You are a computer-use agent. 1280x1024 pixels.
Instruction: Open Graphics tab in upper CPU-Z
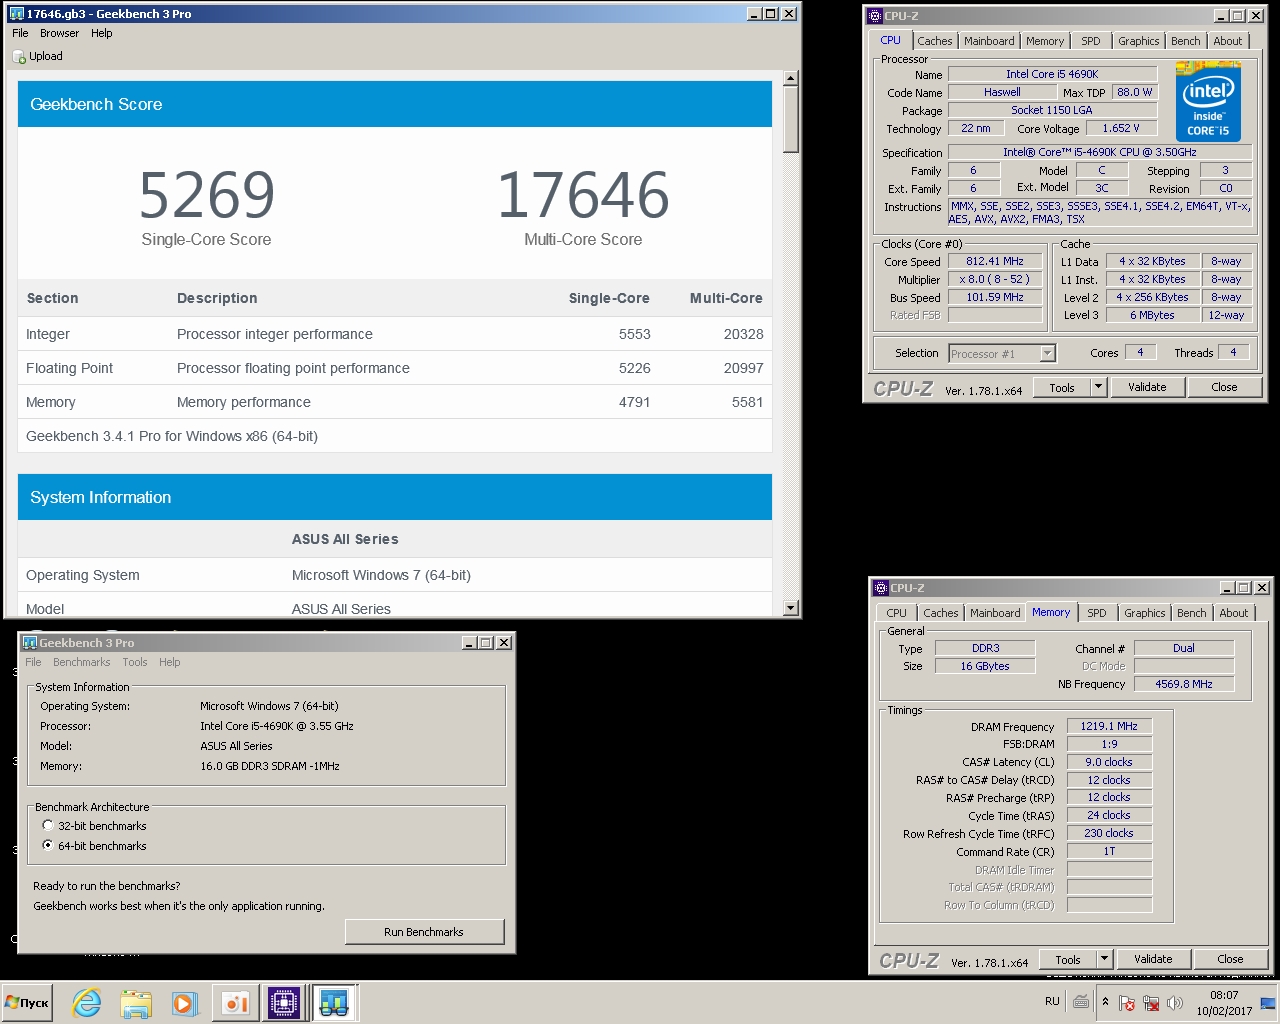pyautogui.click(x=1139, y=41)
